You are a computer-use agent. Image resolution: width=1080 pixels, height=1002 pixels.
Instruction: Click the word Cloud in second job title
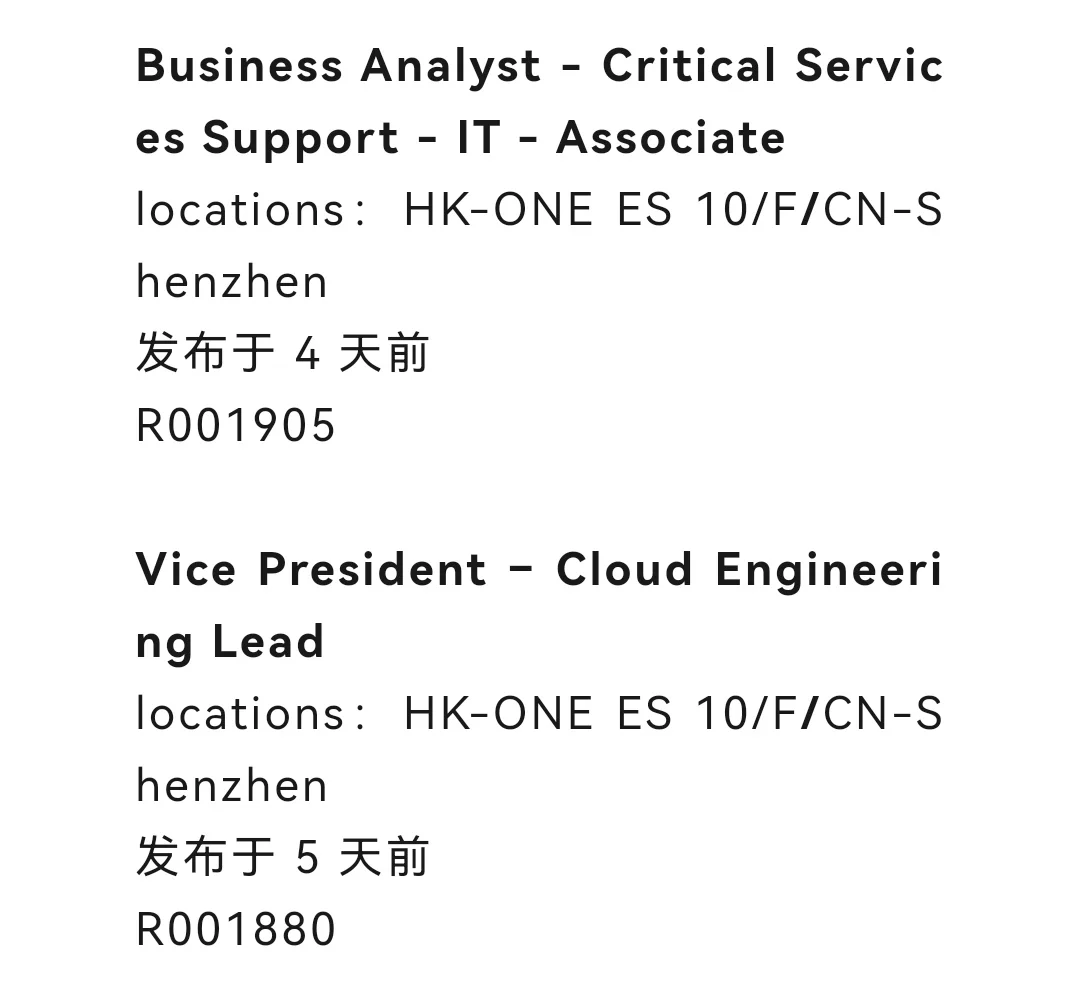click(624, 570)
